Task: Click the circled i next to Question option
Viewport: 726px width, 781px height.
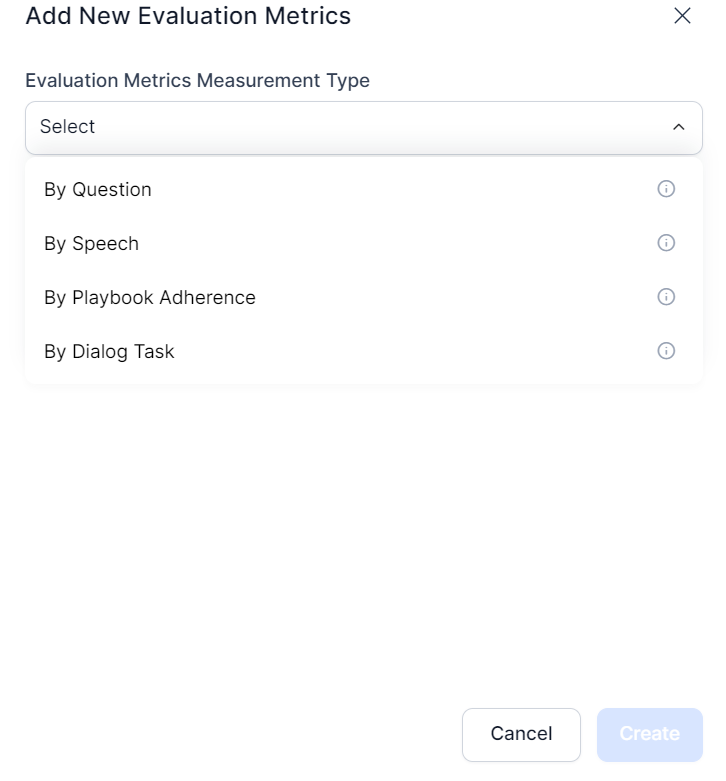Action: click(666, 189)
